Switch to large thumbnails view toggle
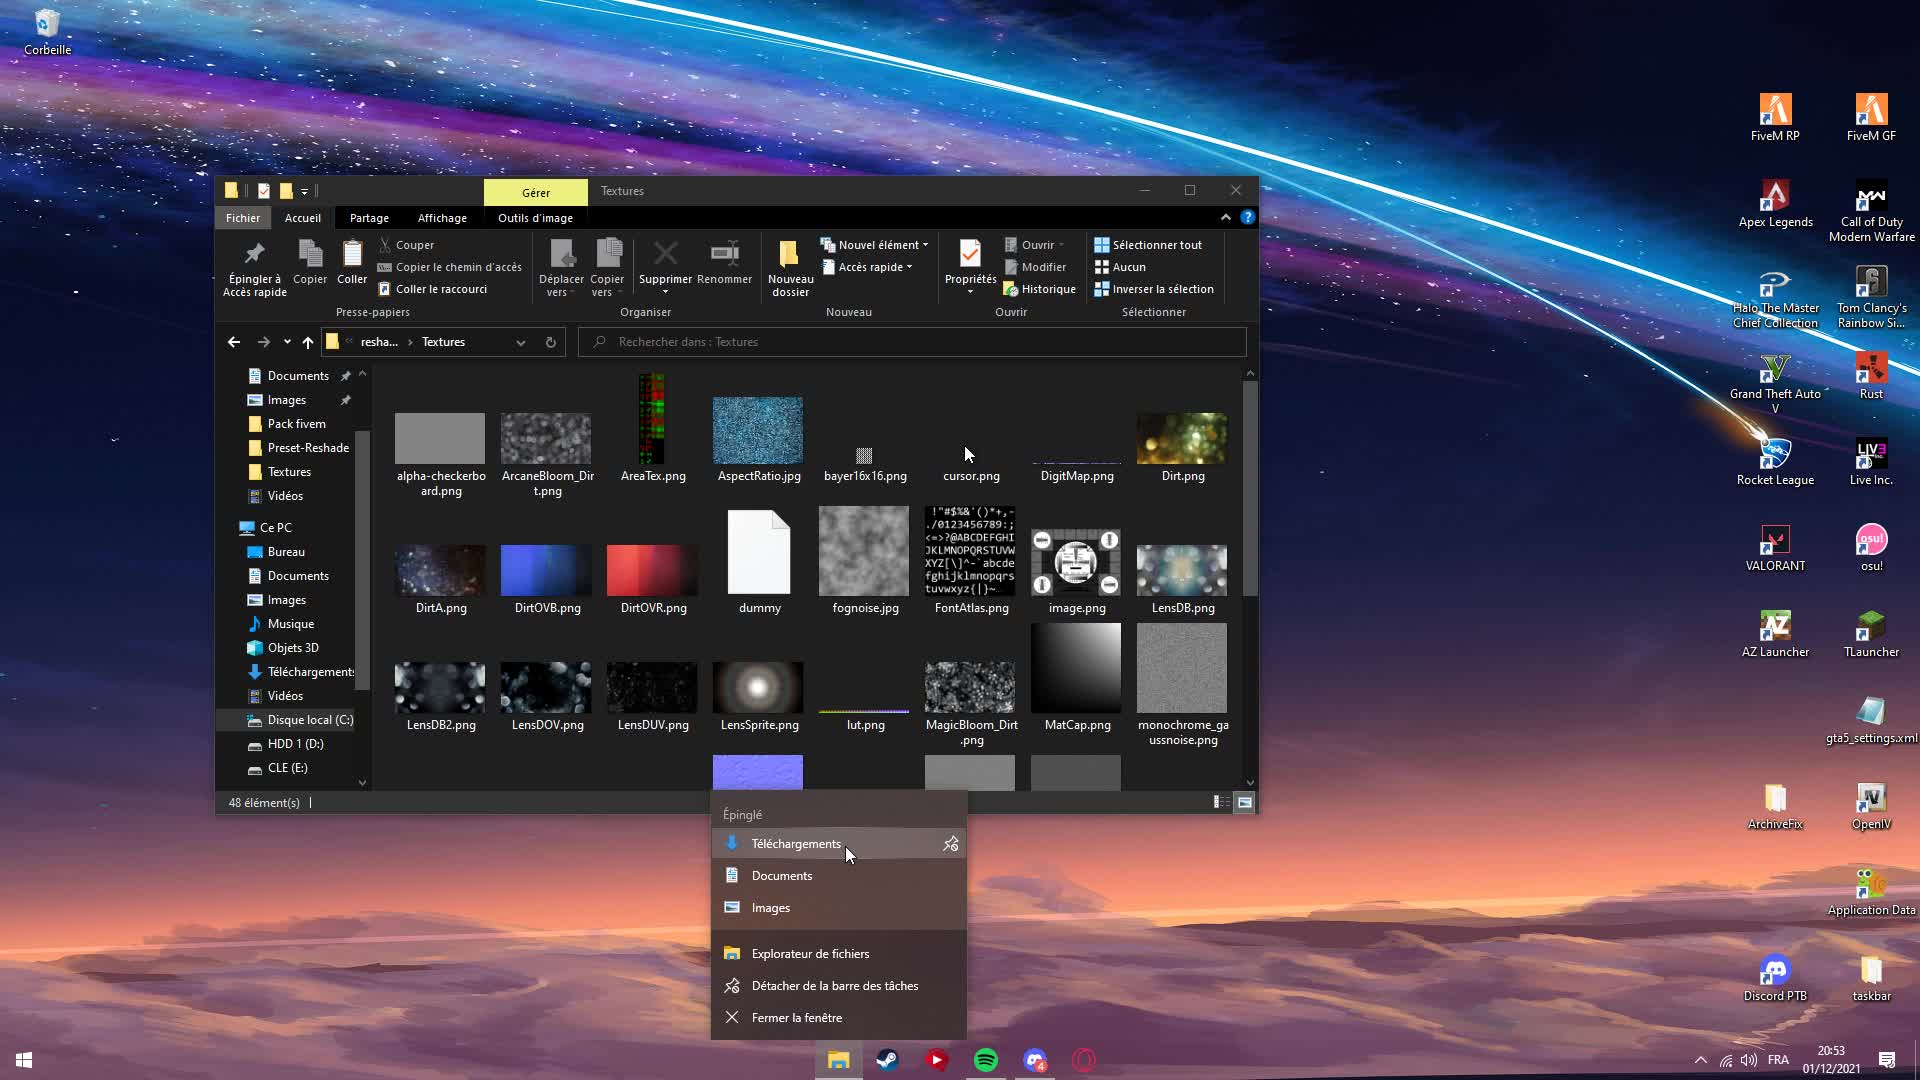The height and width of the screenshot is (1080, 1920). (1245, 802)
